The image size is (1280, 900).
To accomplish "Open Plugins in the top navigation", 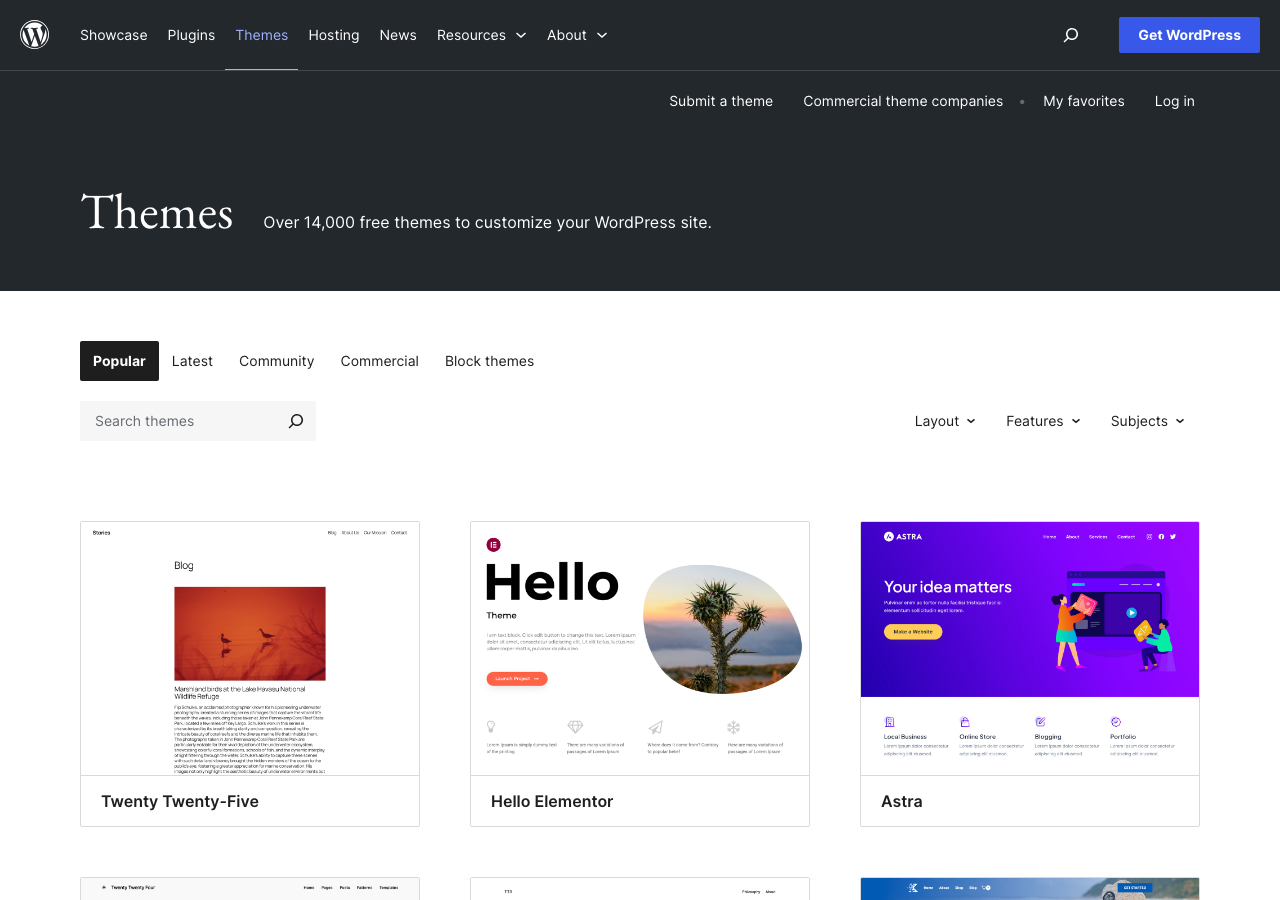I will tap(191, 35).
